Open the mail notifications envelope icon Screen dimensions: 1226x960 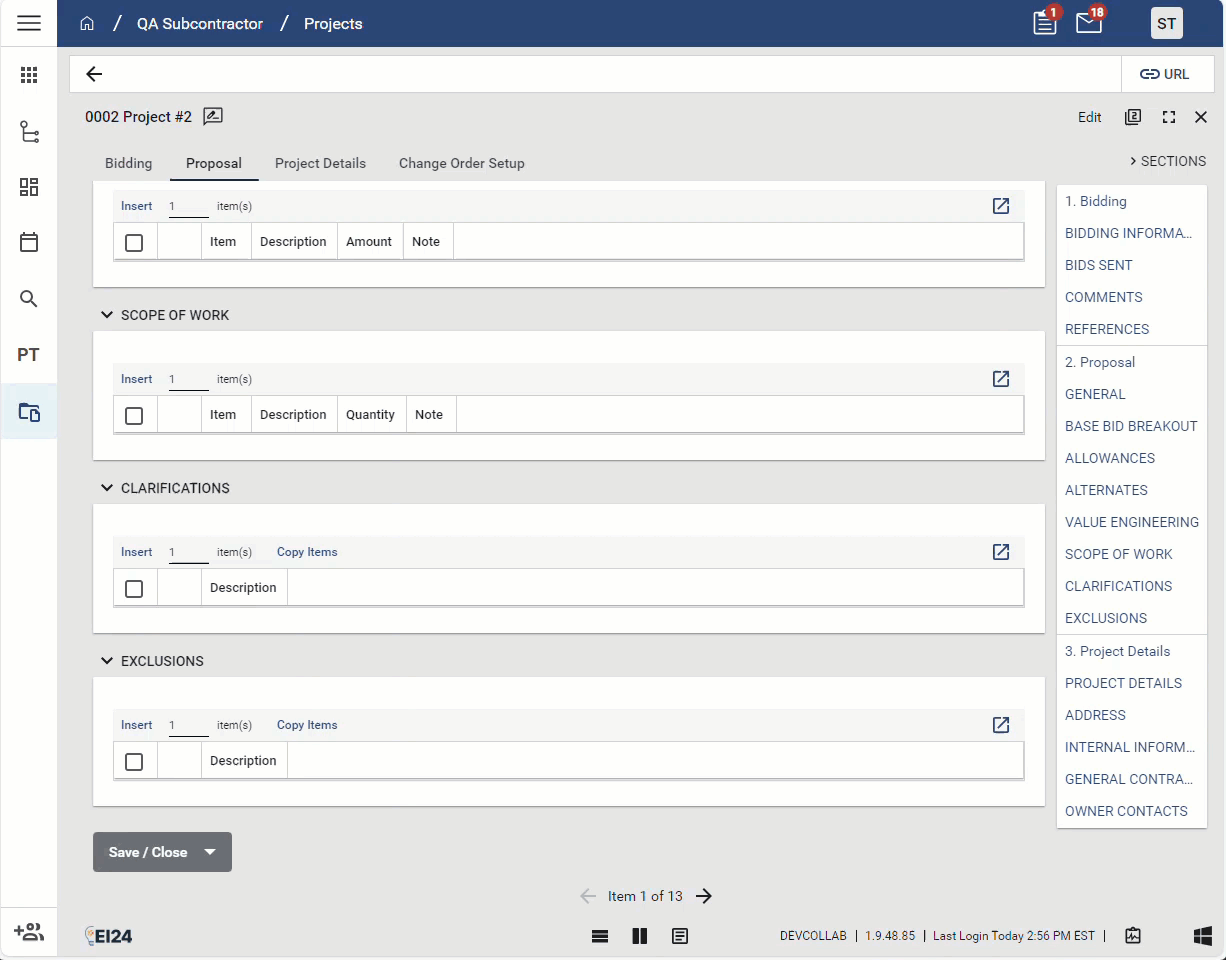pos(1088,23)
